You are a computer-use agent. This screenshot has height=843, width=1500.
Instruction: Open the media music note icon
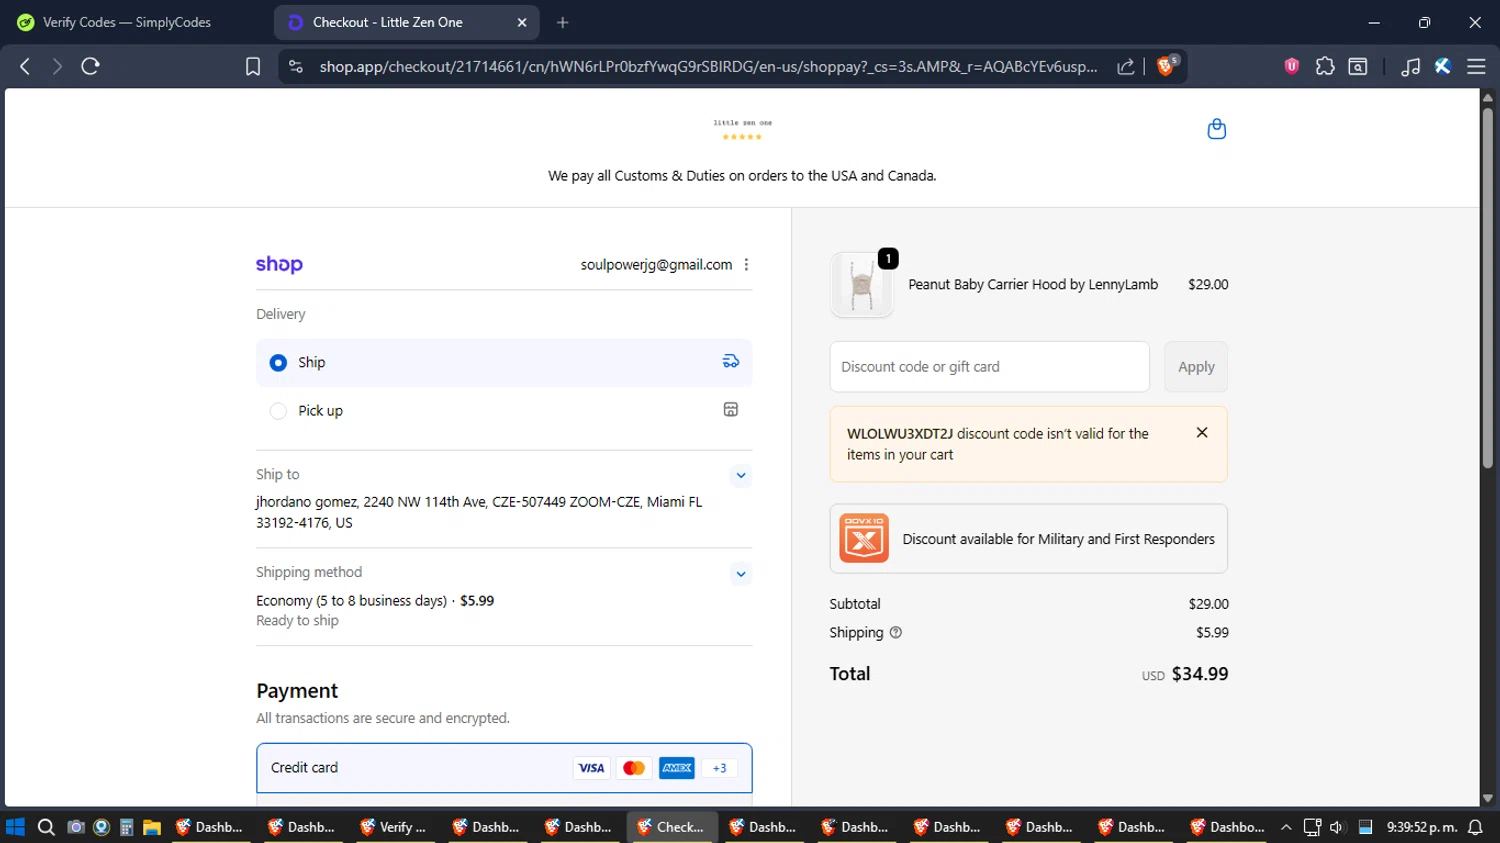pyautogui.click(x=1410, y=66)
